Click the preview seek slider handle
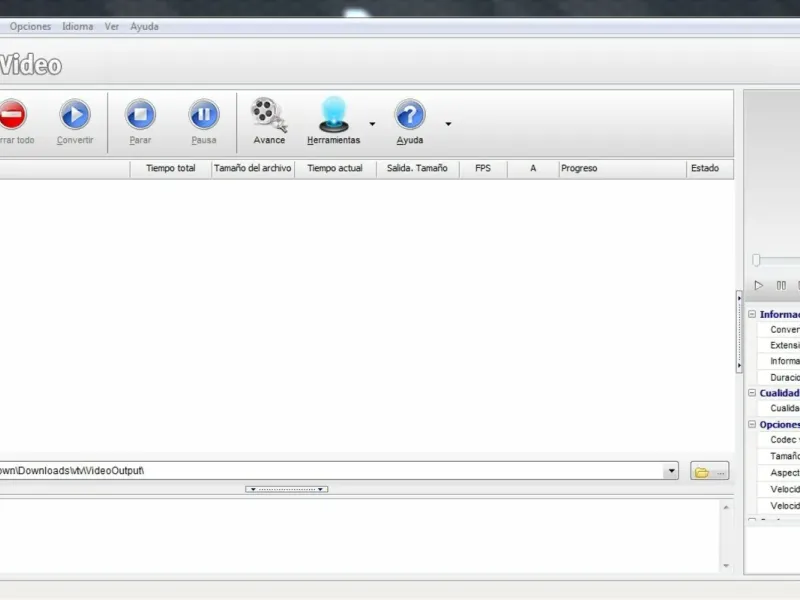800x600 pixels. [756, 260]
